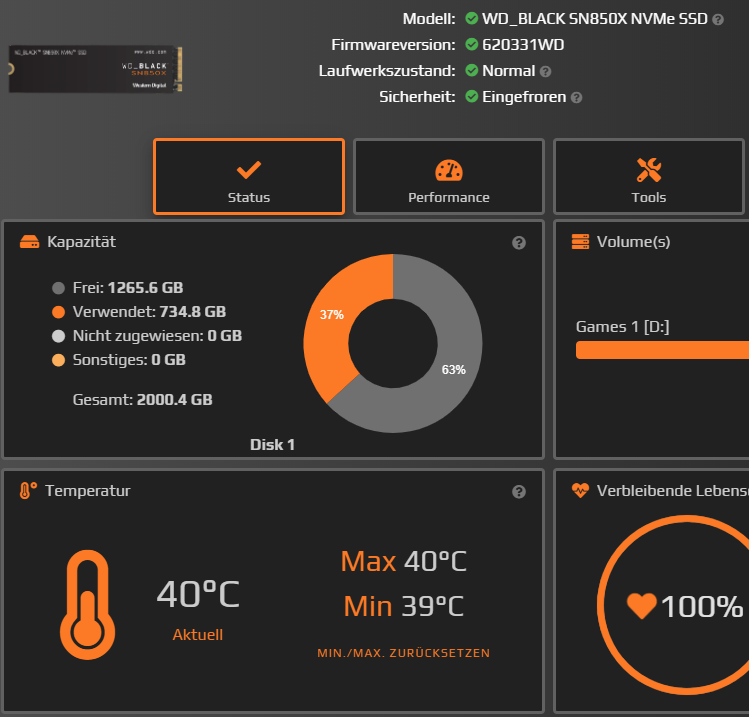Open Temperatur panel help icon
749x717 pixels.
[519, 492]
